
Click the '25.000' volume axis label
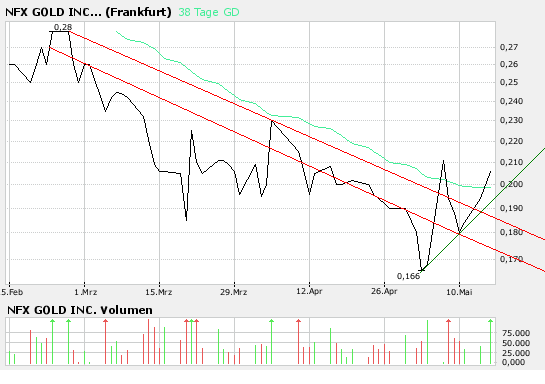tap(516, 353)
